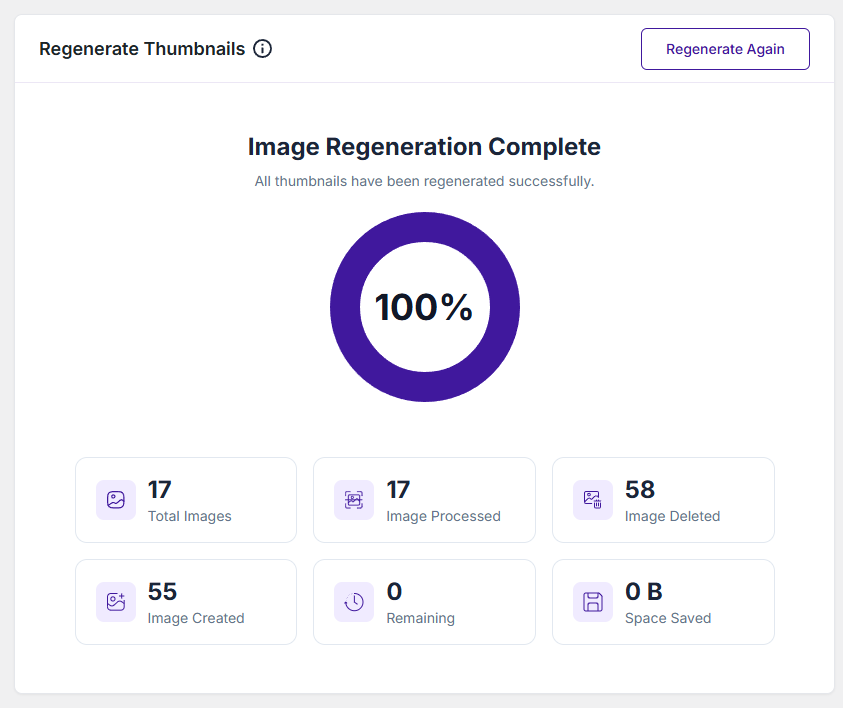Click the thumbnails regenerated successfully message

(x=424, y=181)
